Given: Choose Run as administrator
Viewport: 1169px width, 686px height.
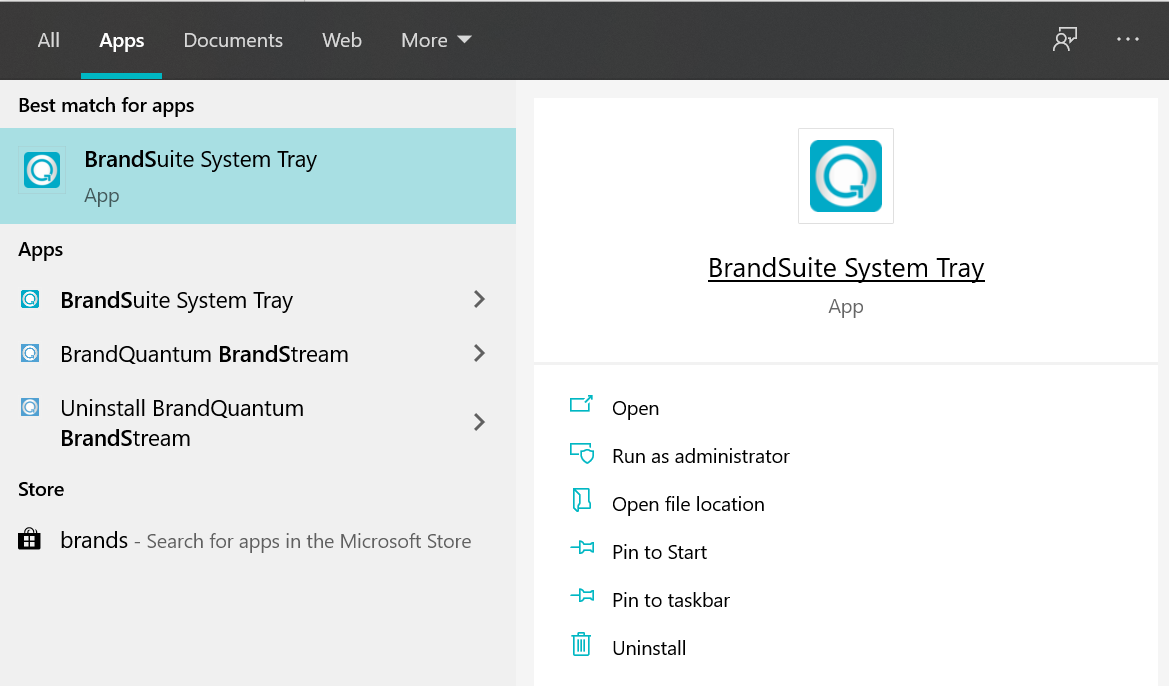Looking at the screenshot, I should (700, 456).
